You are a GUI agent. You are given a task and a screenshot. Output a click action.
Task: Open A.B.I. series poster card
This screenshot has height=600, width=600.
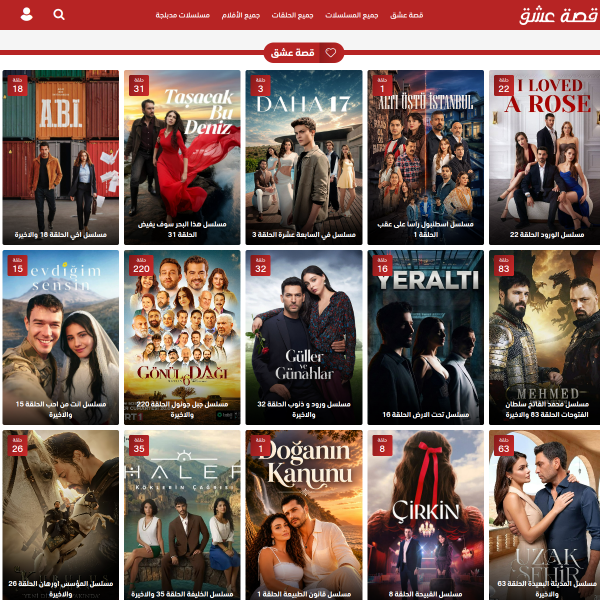[x=60, y=157]
